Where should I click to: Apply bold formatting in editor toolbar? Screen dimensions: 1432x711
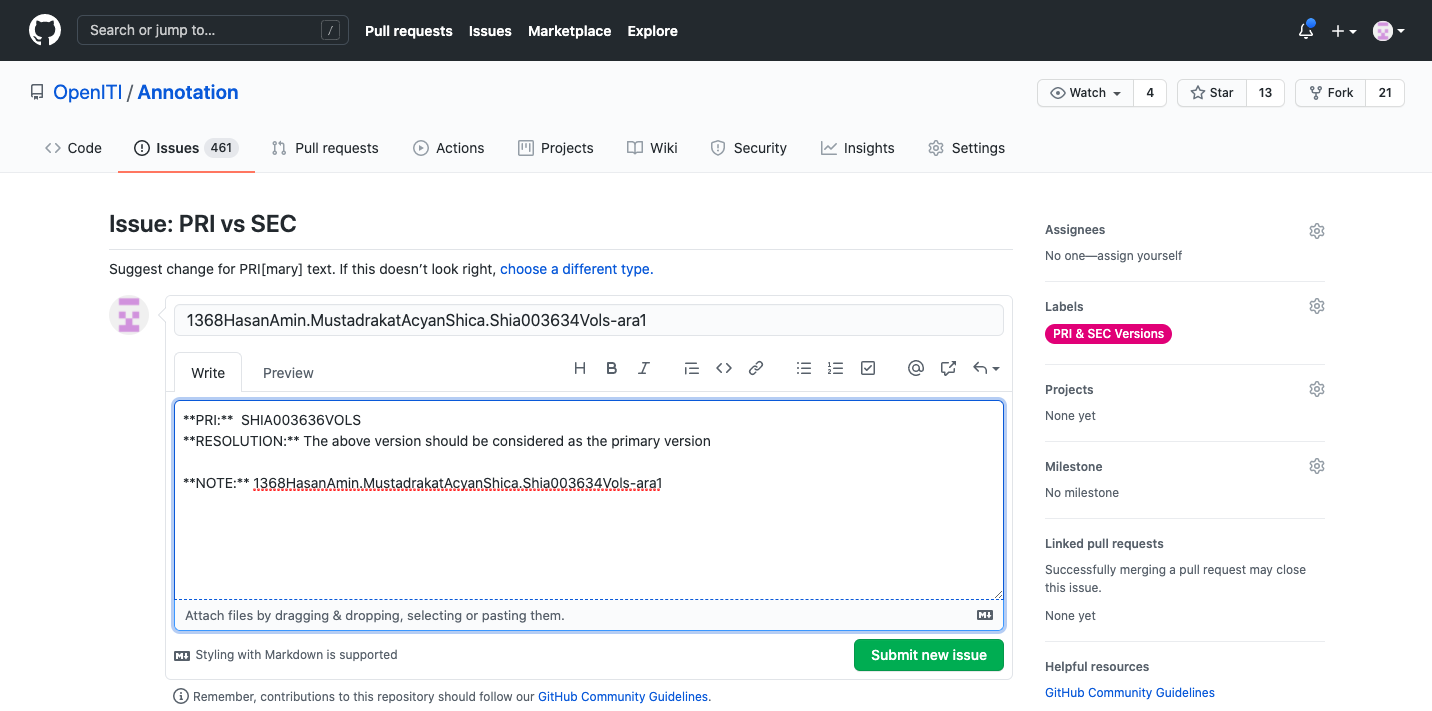point(612,368)
